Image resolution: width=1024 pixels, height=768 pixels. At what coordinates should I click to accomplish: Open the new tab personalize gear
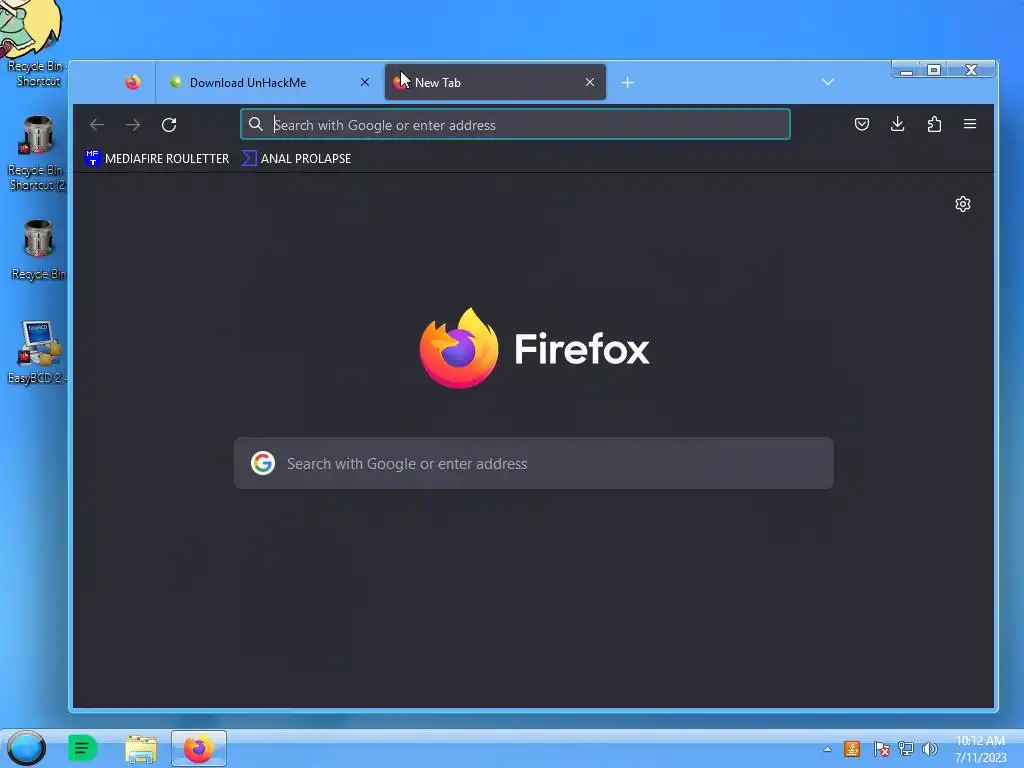pos(963,204)
